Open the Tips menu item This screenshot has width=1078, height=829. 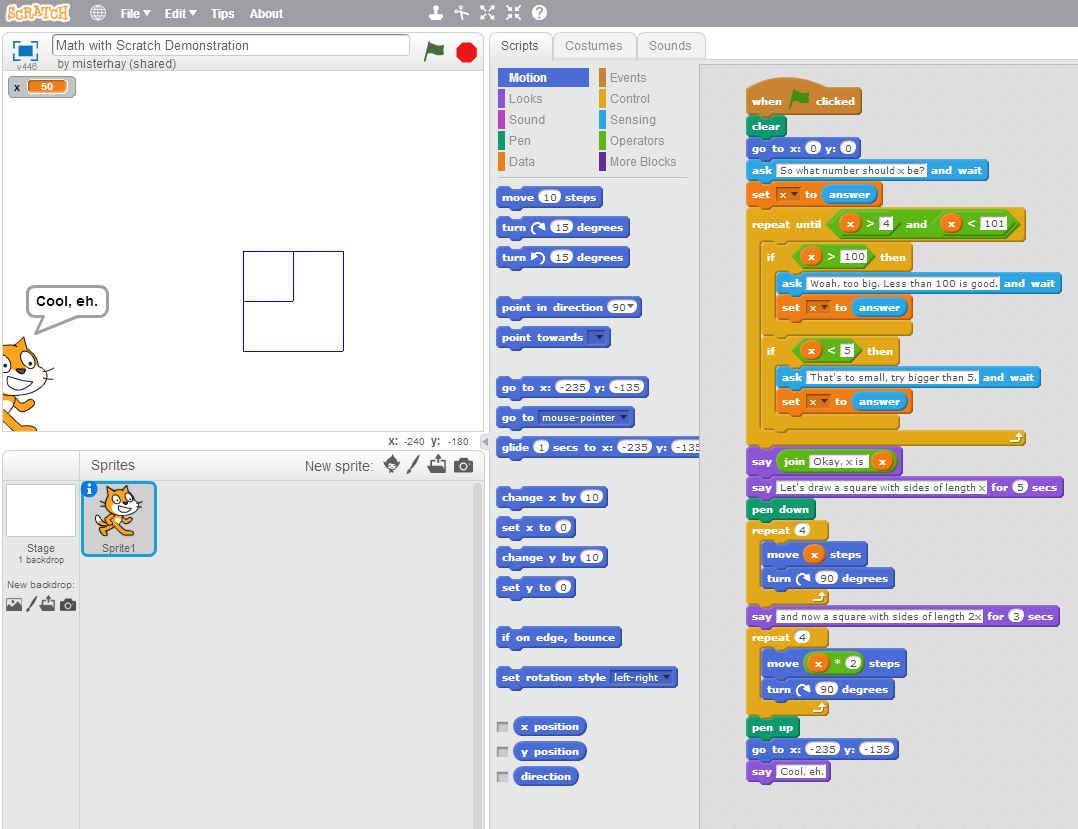222,13
